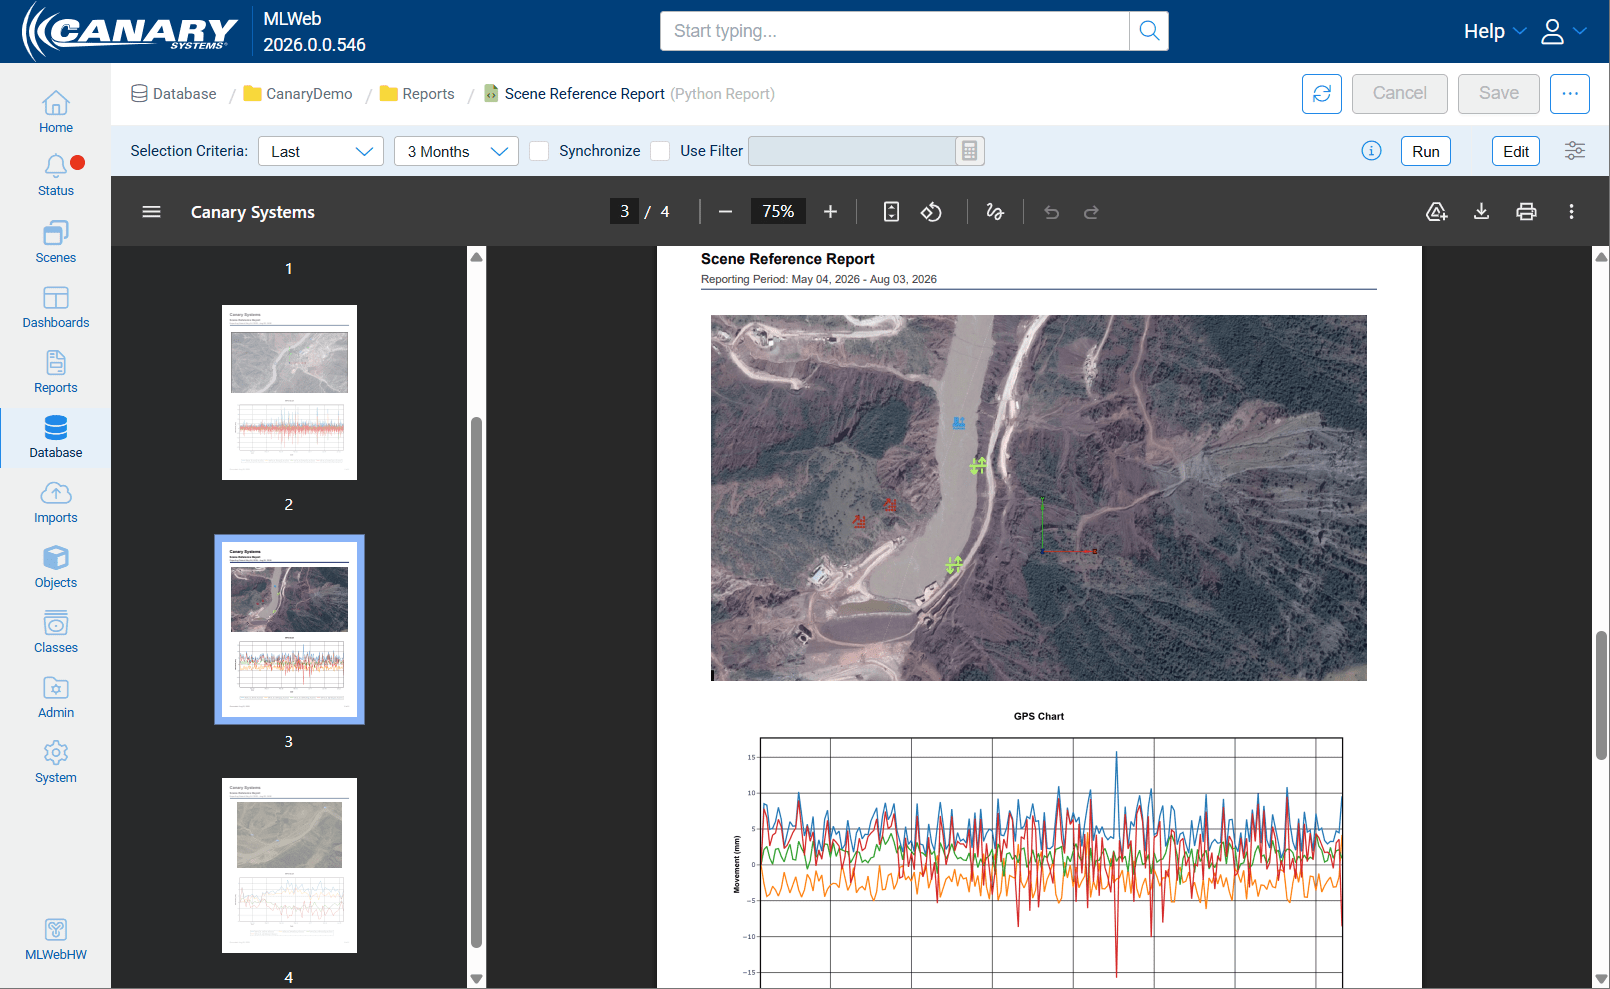Open the filter calculator icon
The height and width of the screenshot is (989, 1610).
(x=969, y=151)
